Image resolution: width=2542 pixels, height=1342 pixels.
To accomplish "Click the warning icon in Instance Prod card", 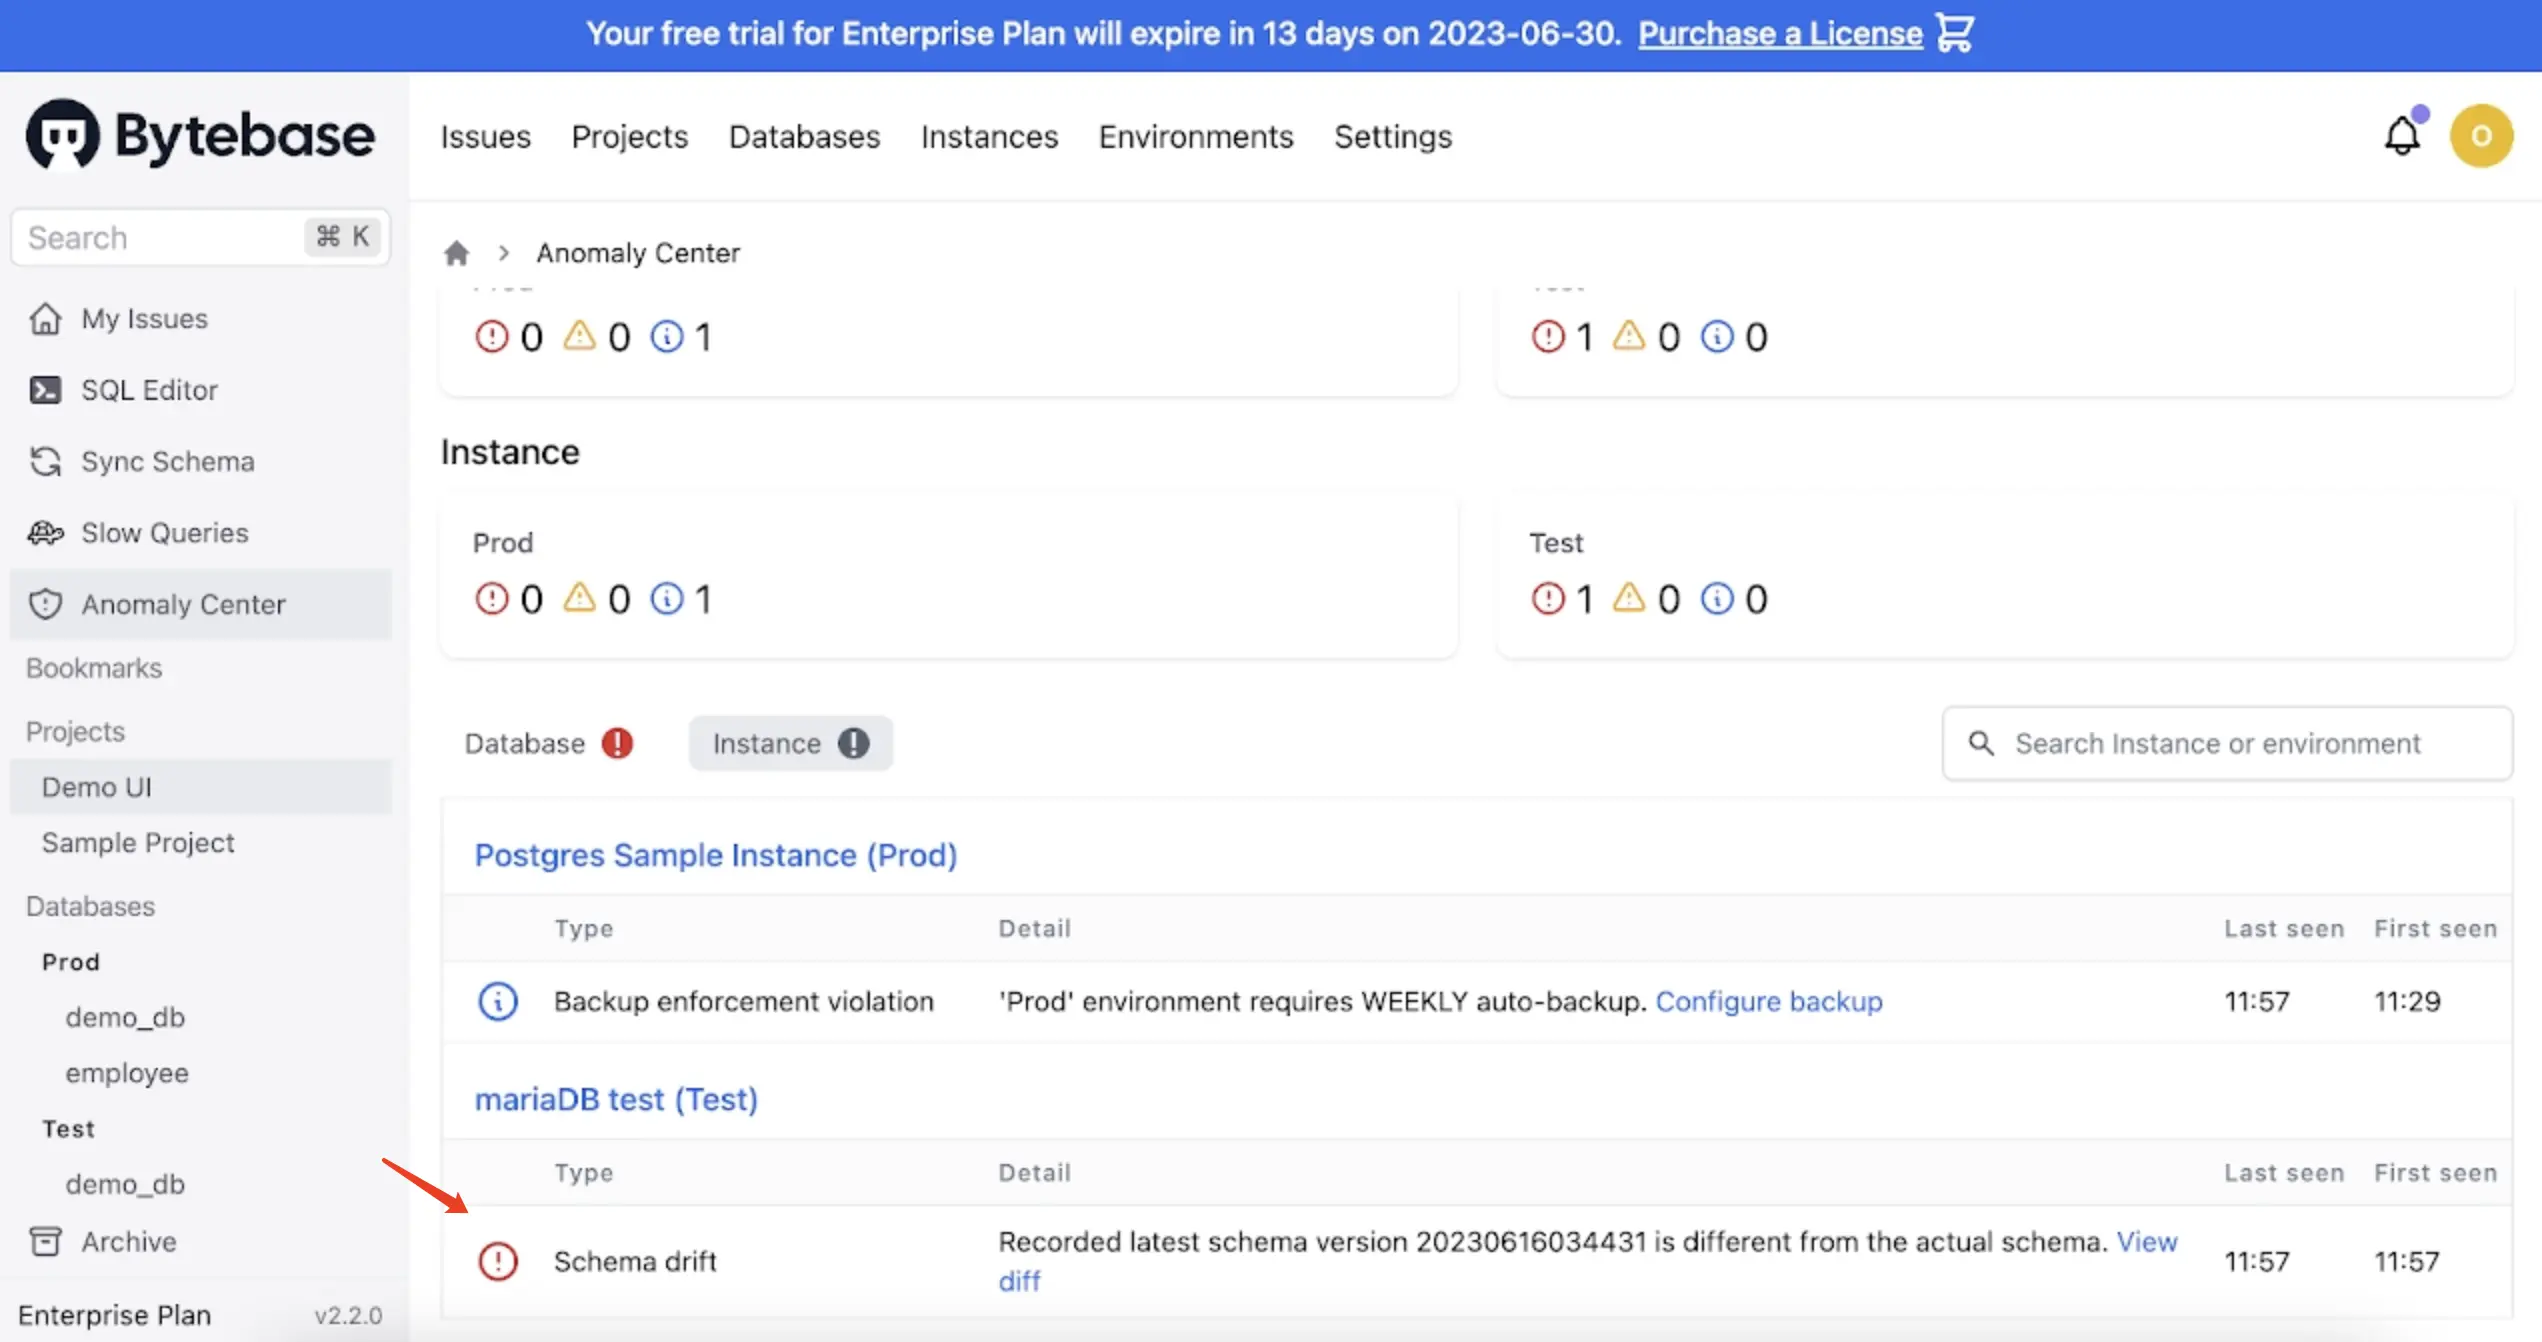I will (x=579, y=597).
